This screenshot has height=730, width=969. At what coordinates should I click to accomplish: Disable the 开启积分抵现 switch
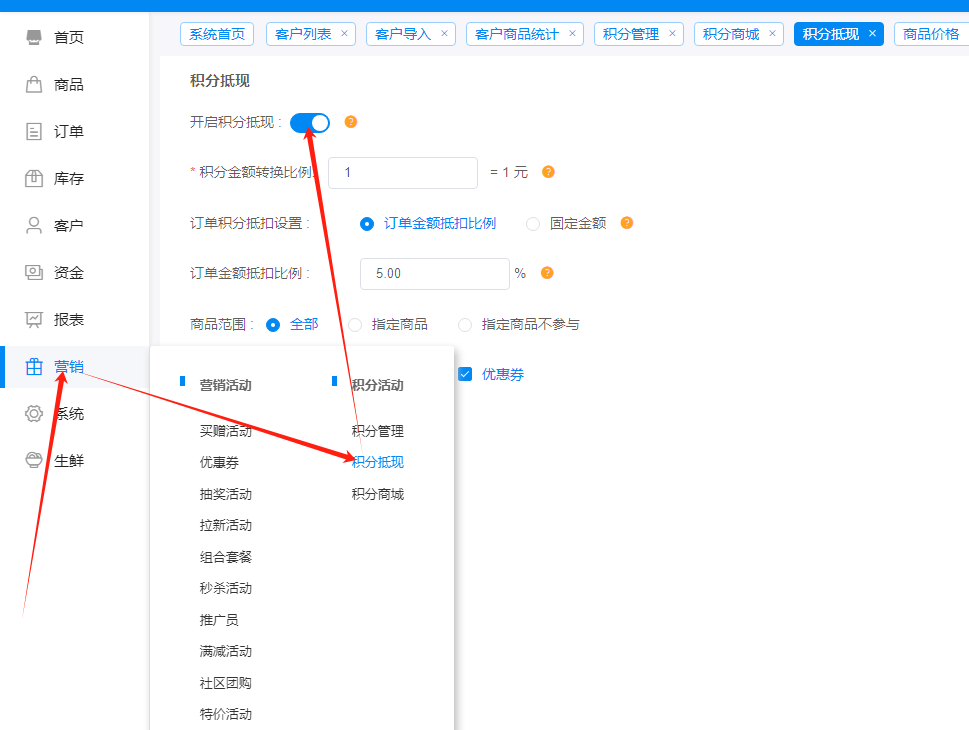coord(310,123)
